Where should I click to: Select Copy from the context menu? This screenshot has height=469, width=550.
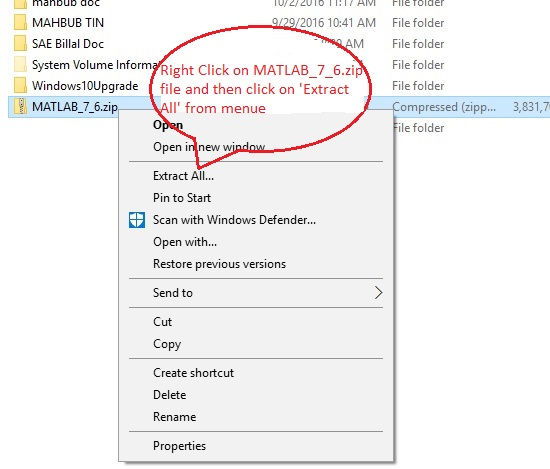(x=167, y=344)
